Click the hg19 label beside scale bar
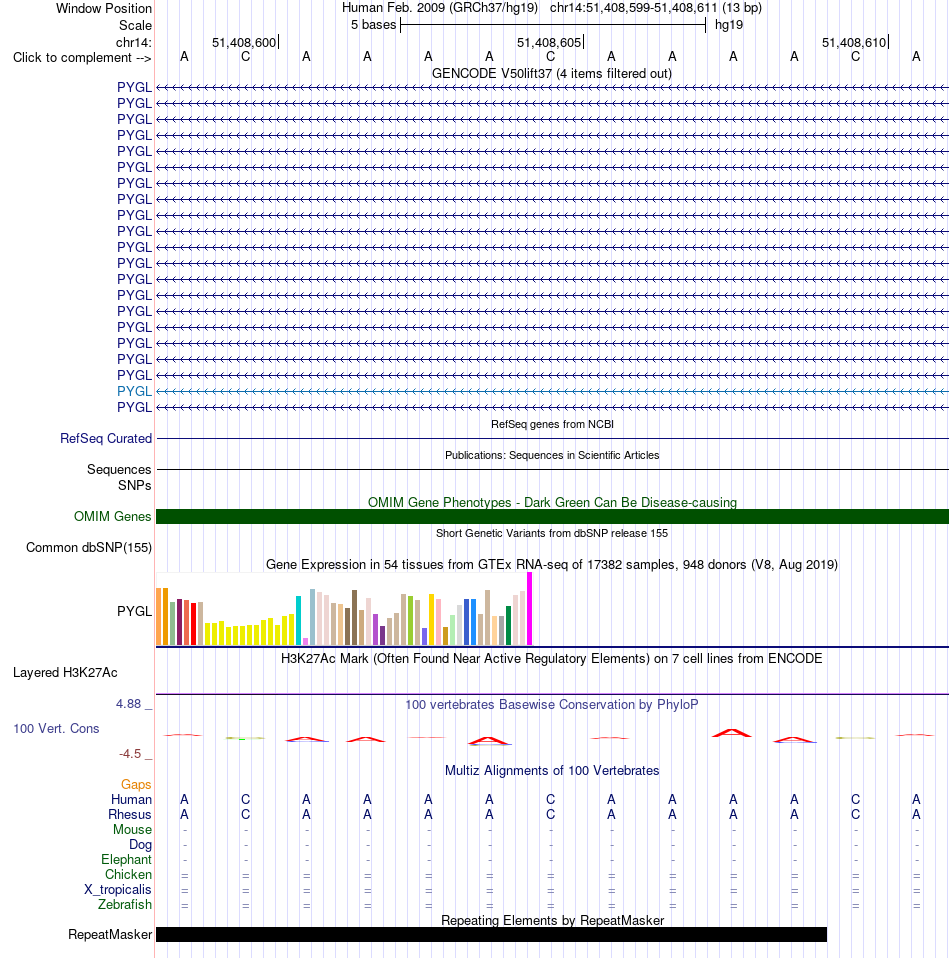The width and height of the screenshot is (950, 958). [729, 25]
